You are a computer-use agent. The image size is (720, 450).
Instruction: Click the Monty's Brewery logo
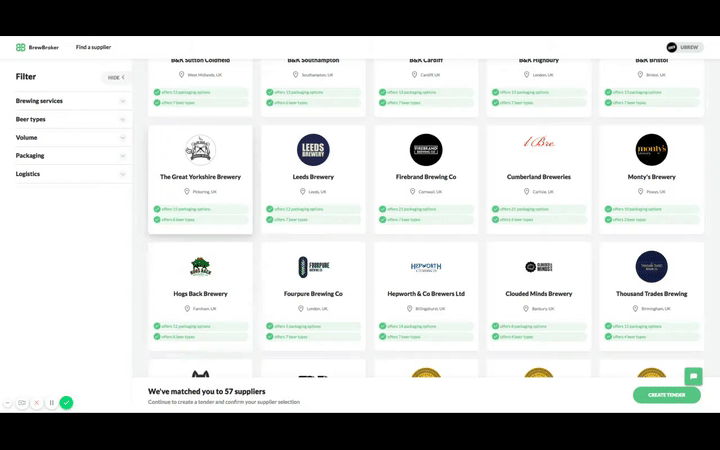click(x=652, y=150)
